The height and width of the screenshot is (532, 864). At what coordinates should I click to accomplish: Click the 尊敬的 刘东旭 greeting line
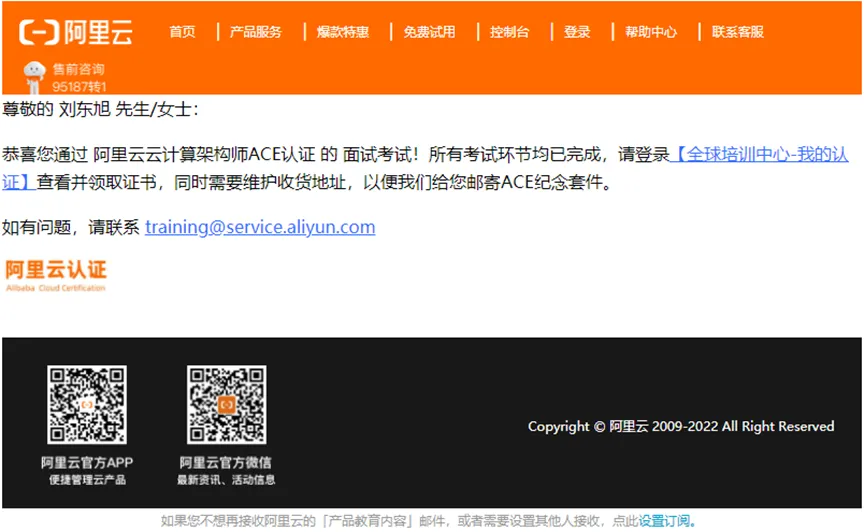point(100,109)
